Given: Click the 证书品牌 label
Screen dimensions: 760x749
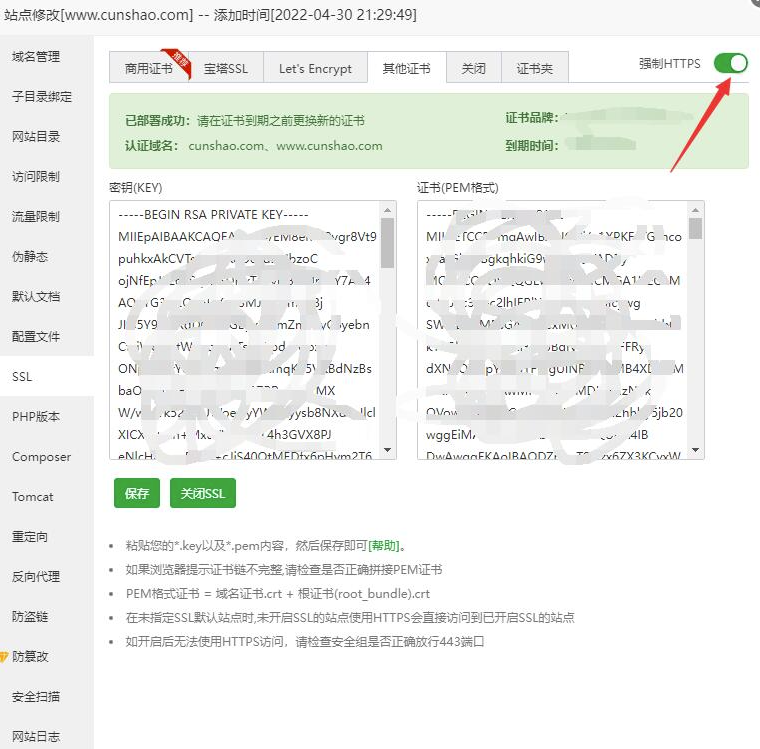Looking at the screenshot, I should (x=532, y=118).
